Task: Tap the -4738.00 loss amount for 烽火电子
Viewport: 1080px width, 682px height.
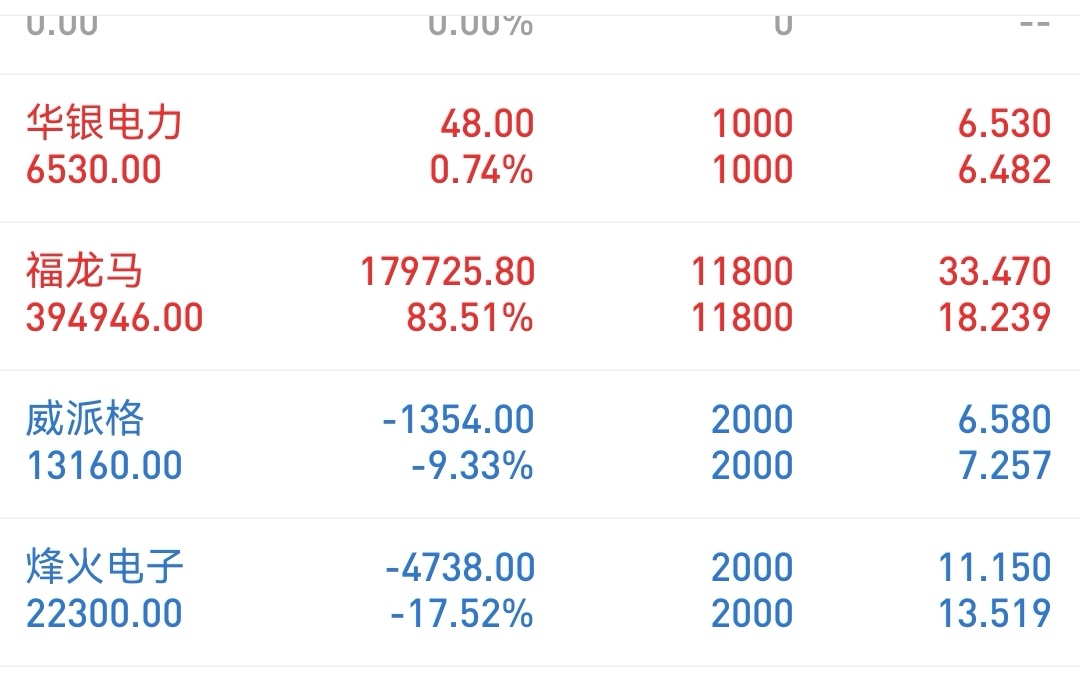Action: (460, 567)
